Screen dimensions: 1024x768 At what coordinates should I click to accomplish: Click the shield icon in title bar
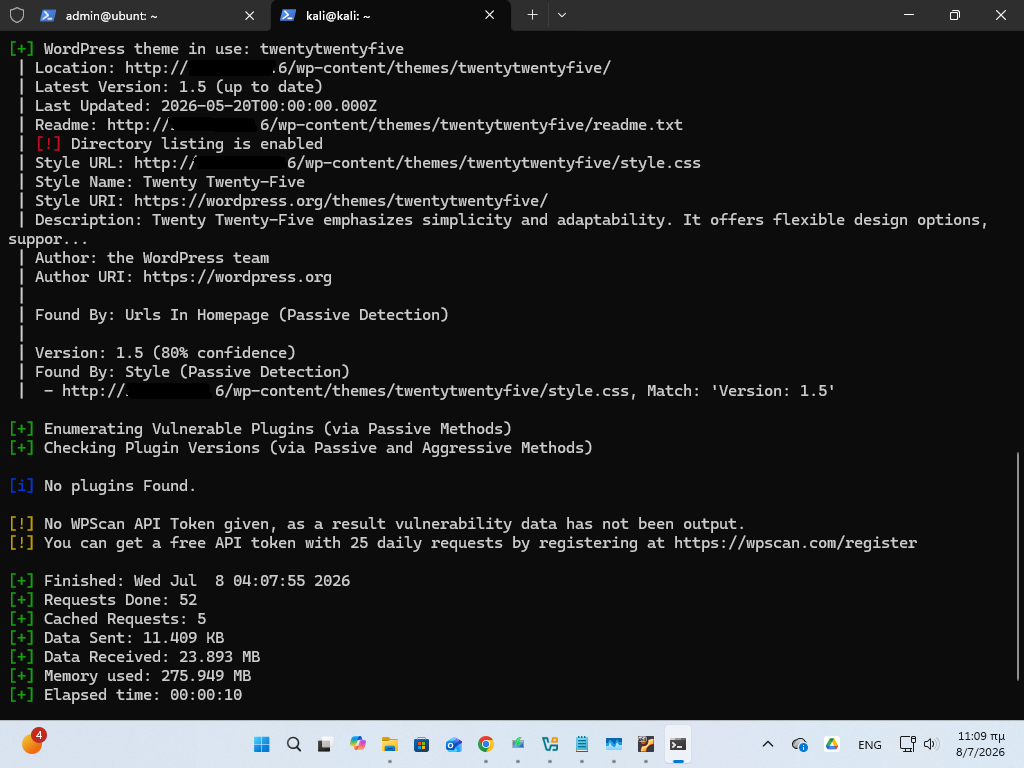point(16,15)
